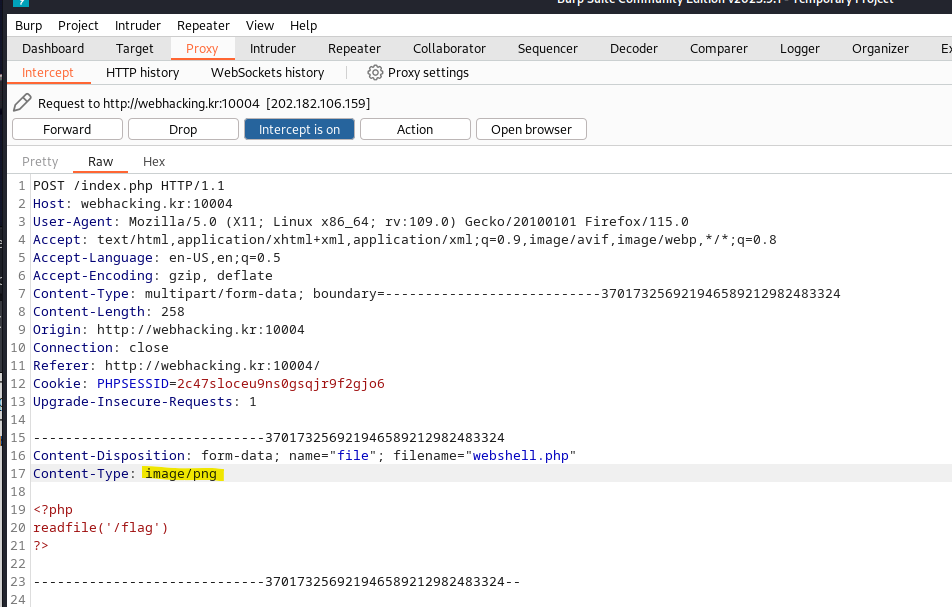
Task: Click the ?> closing PHP tag
Action: [41, 546]
